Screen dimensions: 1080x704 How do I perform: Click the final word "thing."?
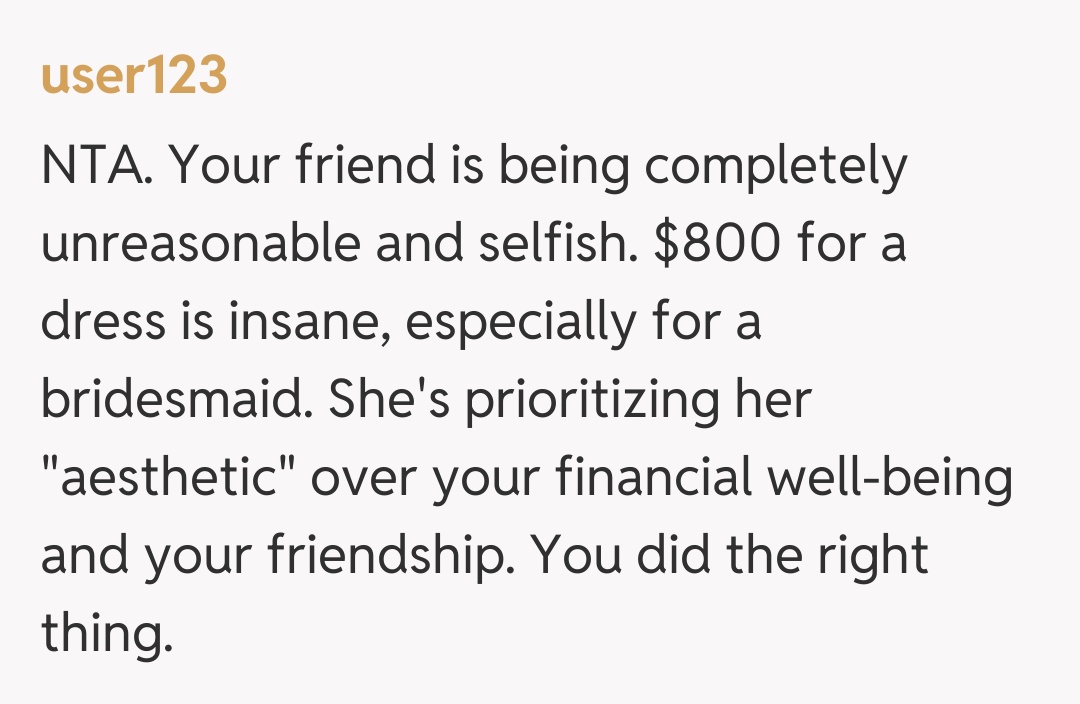(100, 635)
